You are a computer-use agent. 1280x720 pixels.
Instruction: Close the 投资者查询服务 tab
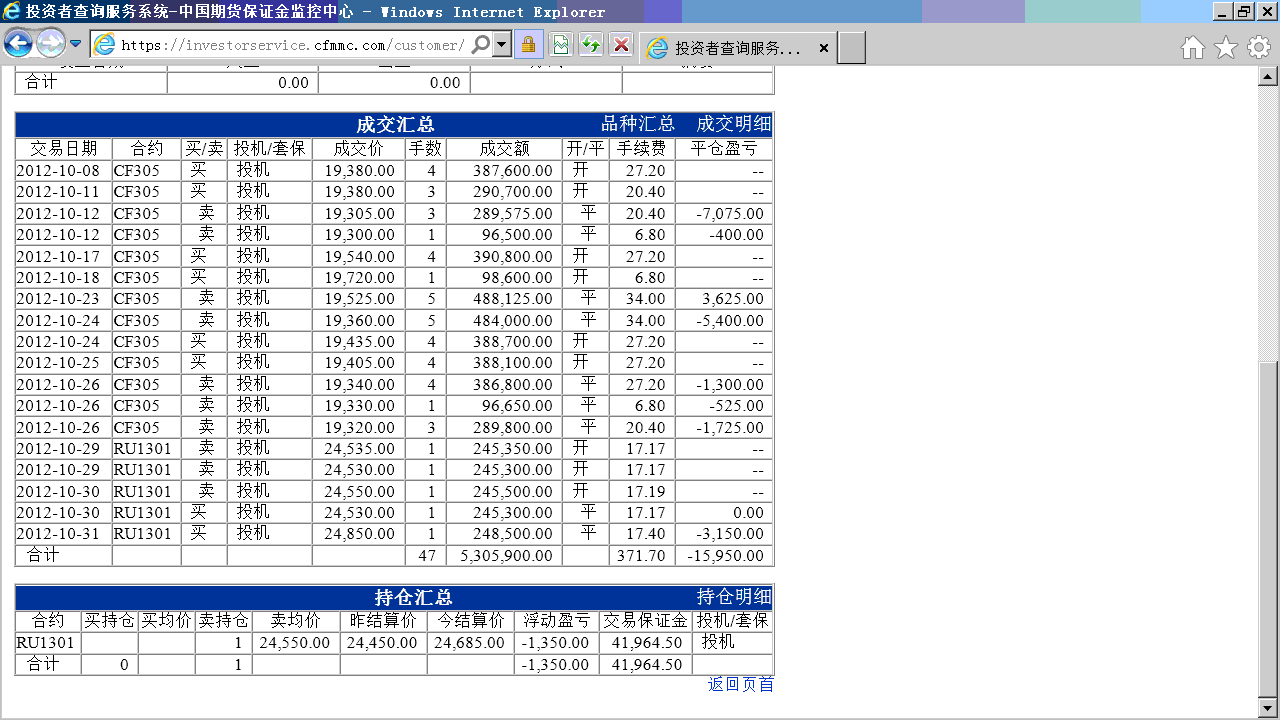coord(823,48)
